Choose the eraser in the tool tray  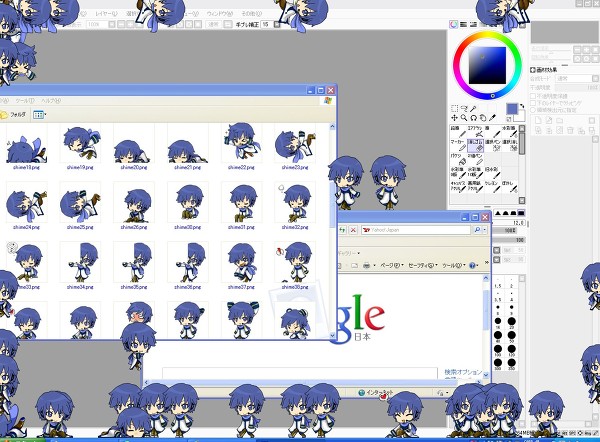tap(476, 145)
